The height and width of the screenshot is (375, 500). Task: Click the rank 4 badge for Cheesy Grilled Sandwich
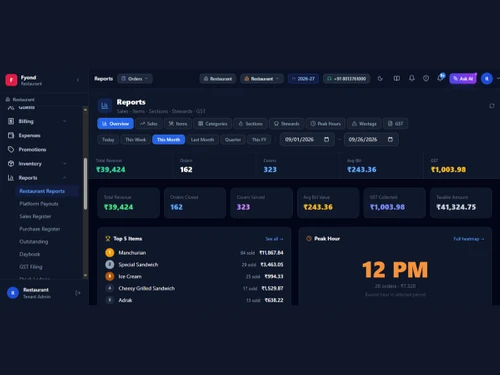tap(110, 288)
